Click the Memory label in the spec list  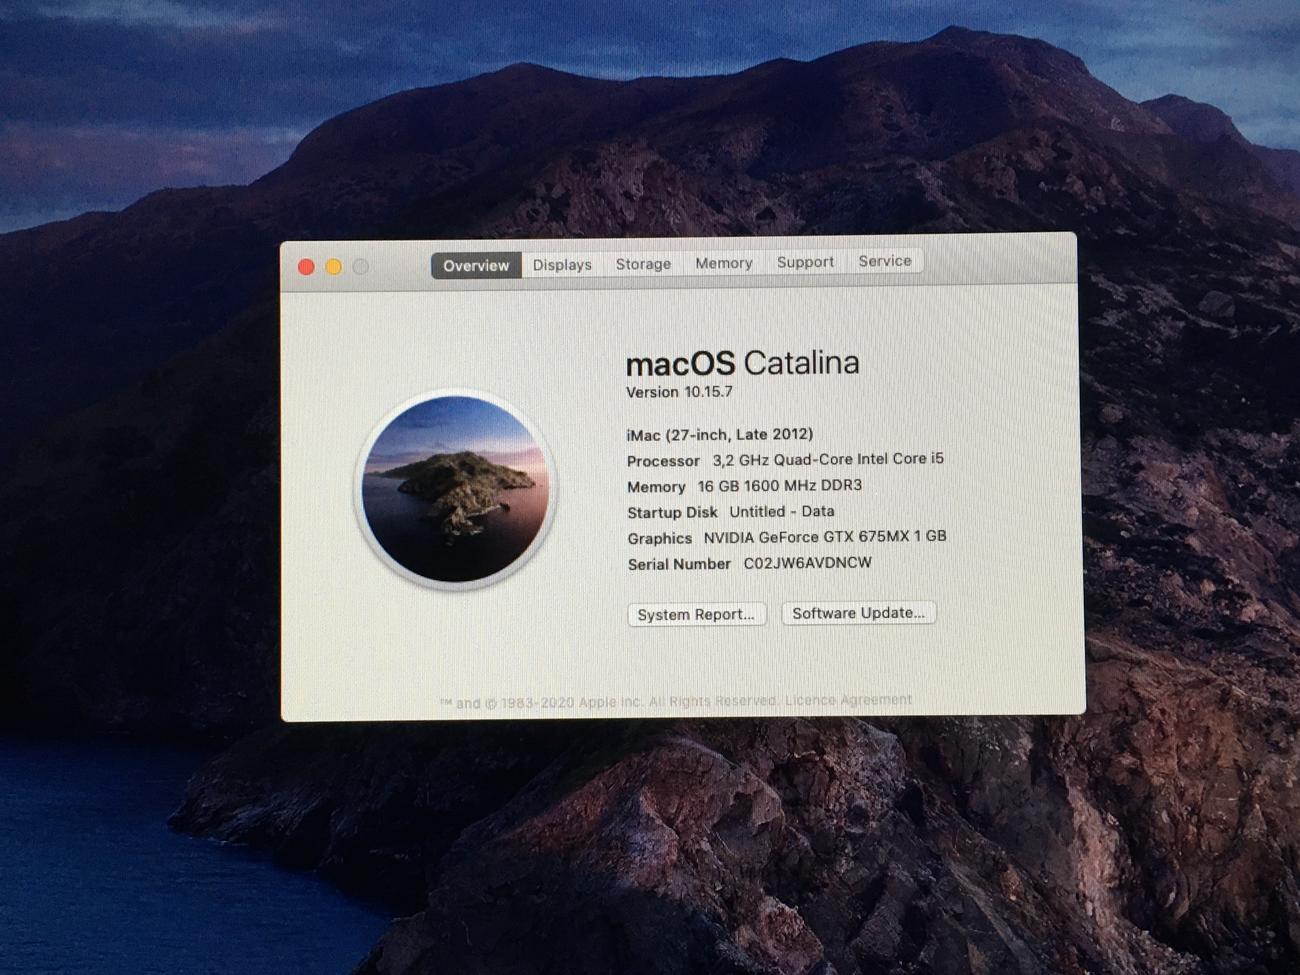(x=656, y=487)
